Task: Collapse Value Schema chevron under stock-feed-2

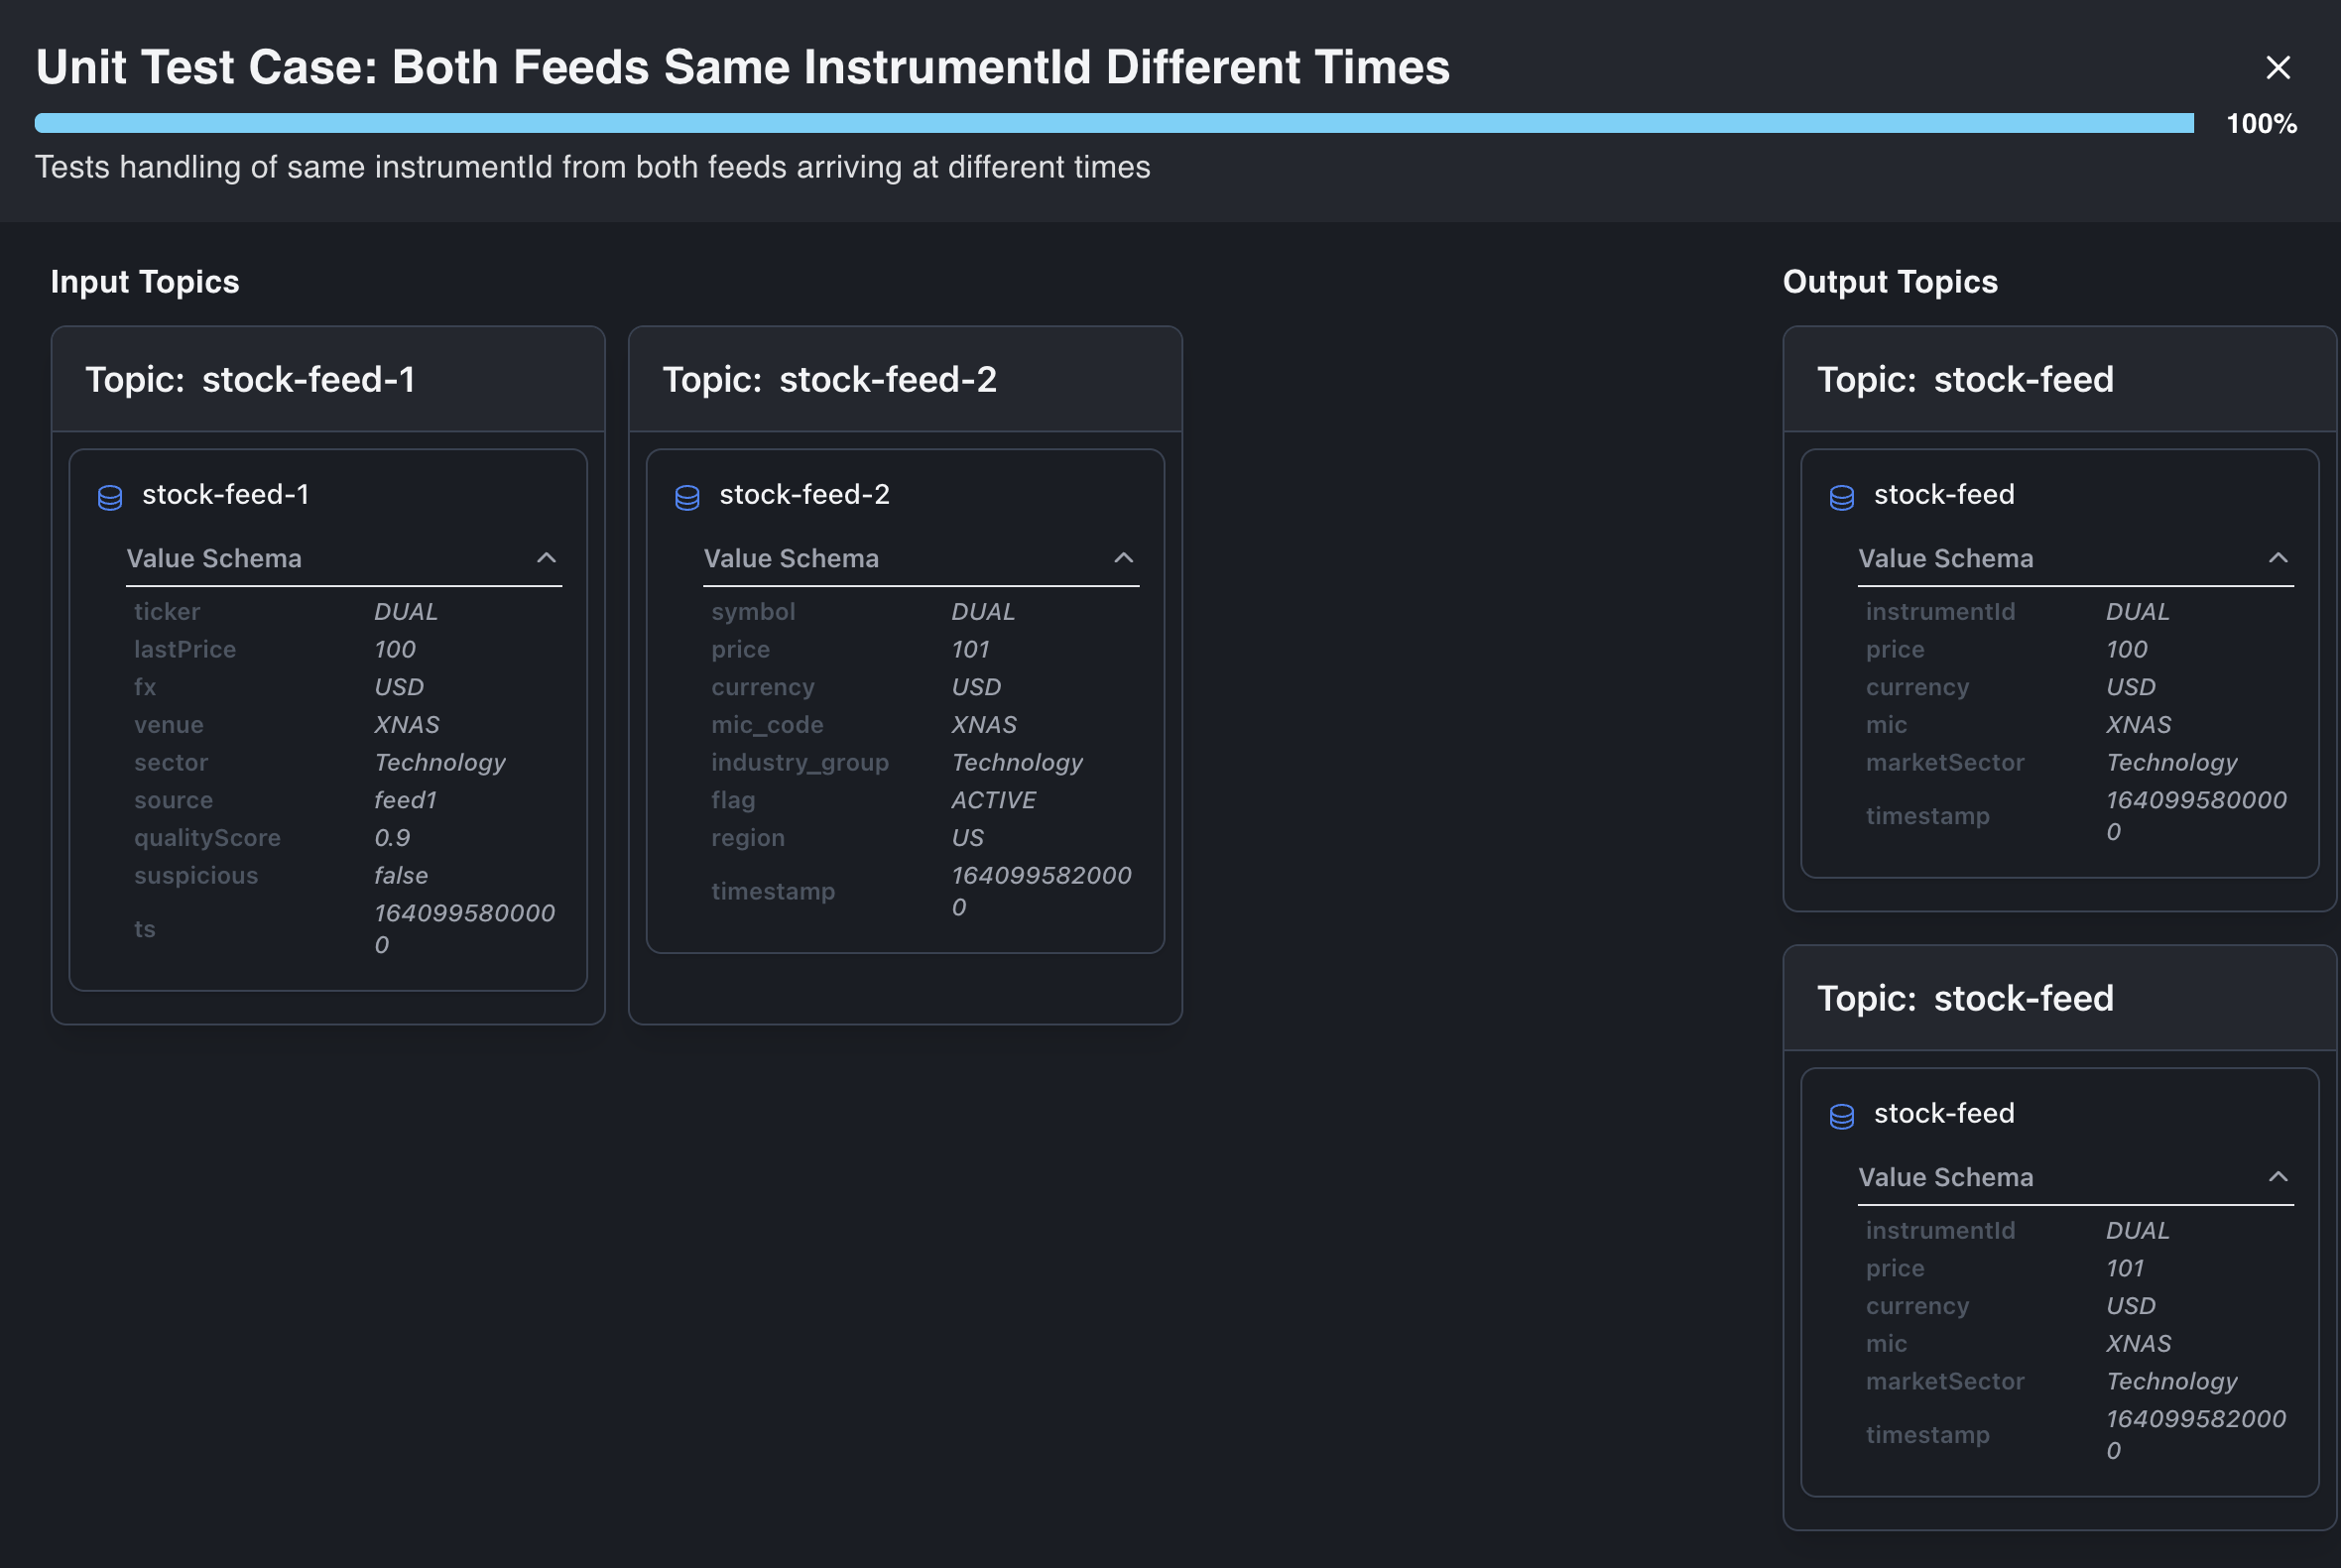Action: pos(1123,558)
